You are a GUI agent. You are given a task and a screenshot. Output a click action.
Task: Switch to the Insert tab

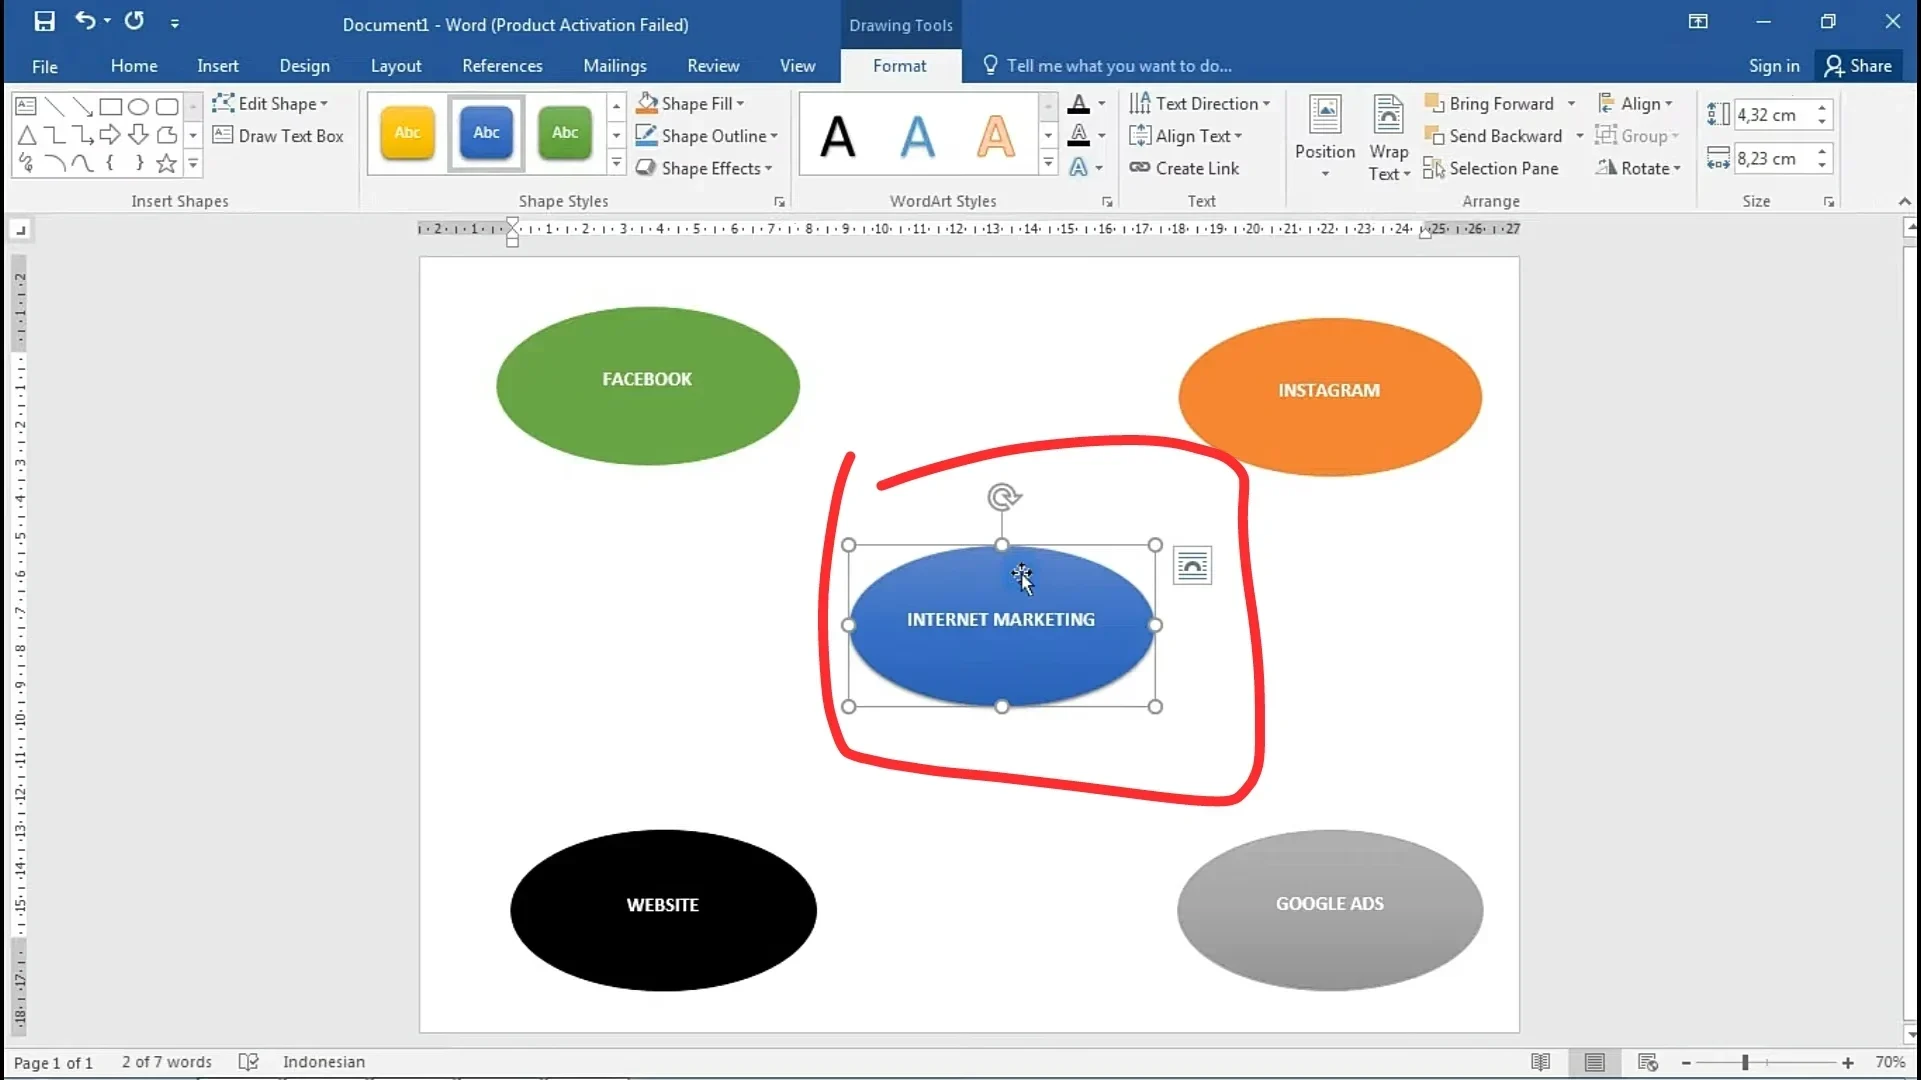coord(217,66)
